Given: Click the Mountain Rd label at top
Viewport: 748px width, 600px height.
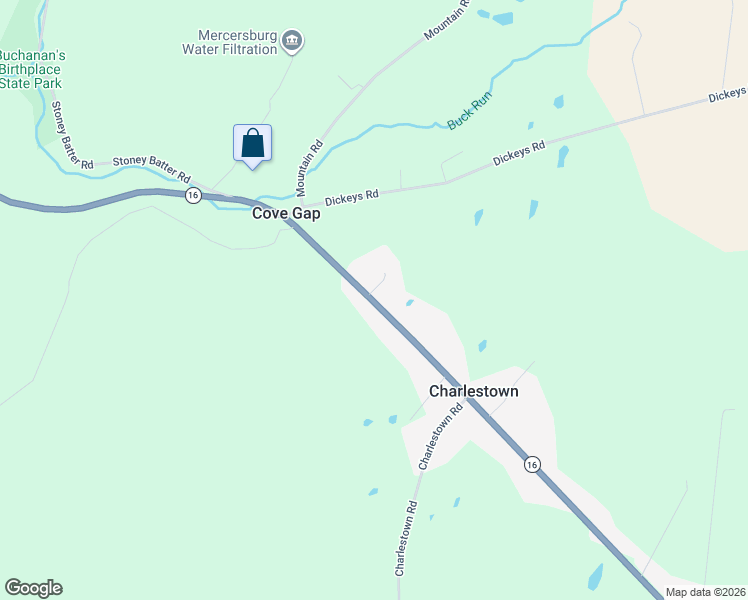Looking at the screenshot, I should [447, 19].
